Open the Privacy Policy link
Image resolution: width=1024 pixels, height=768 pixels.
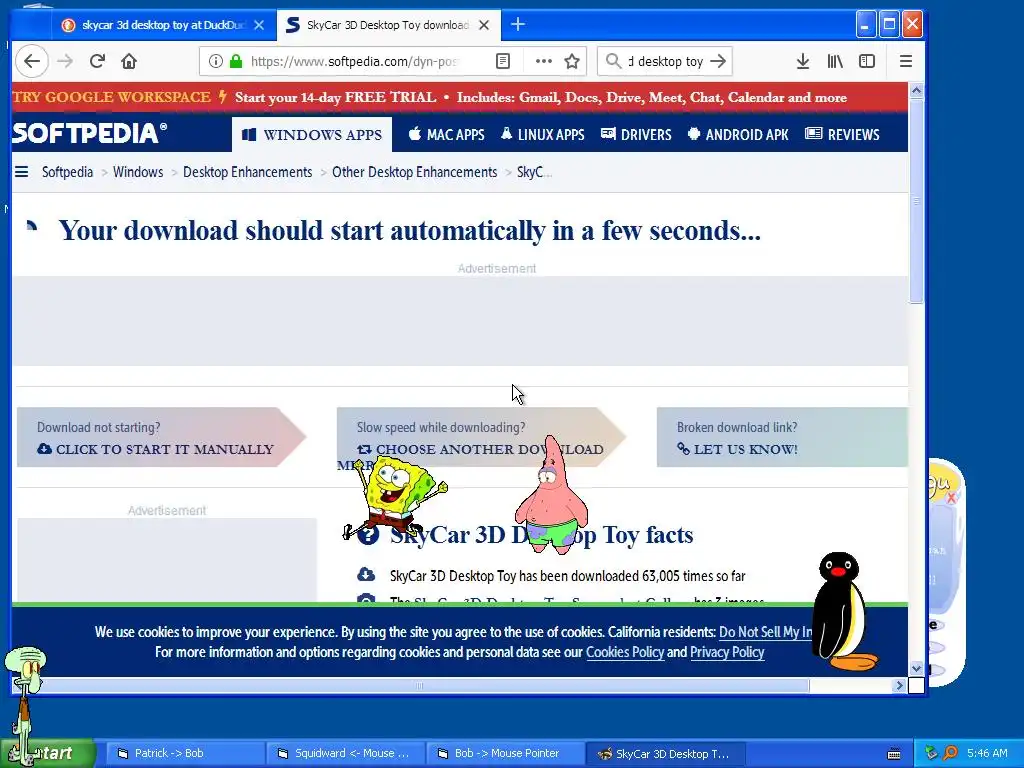coord(727,652)
